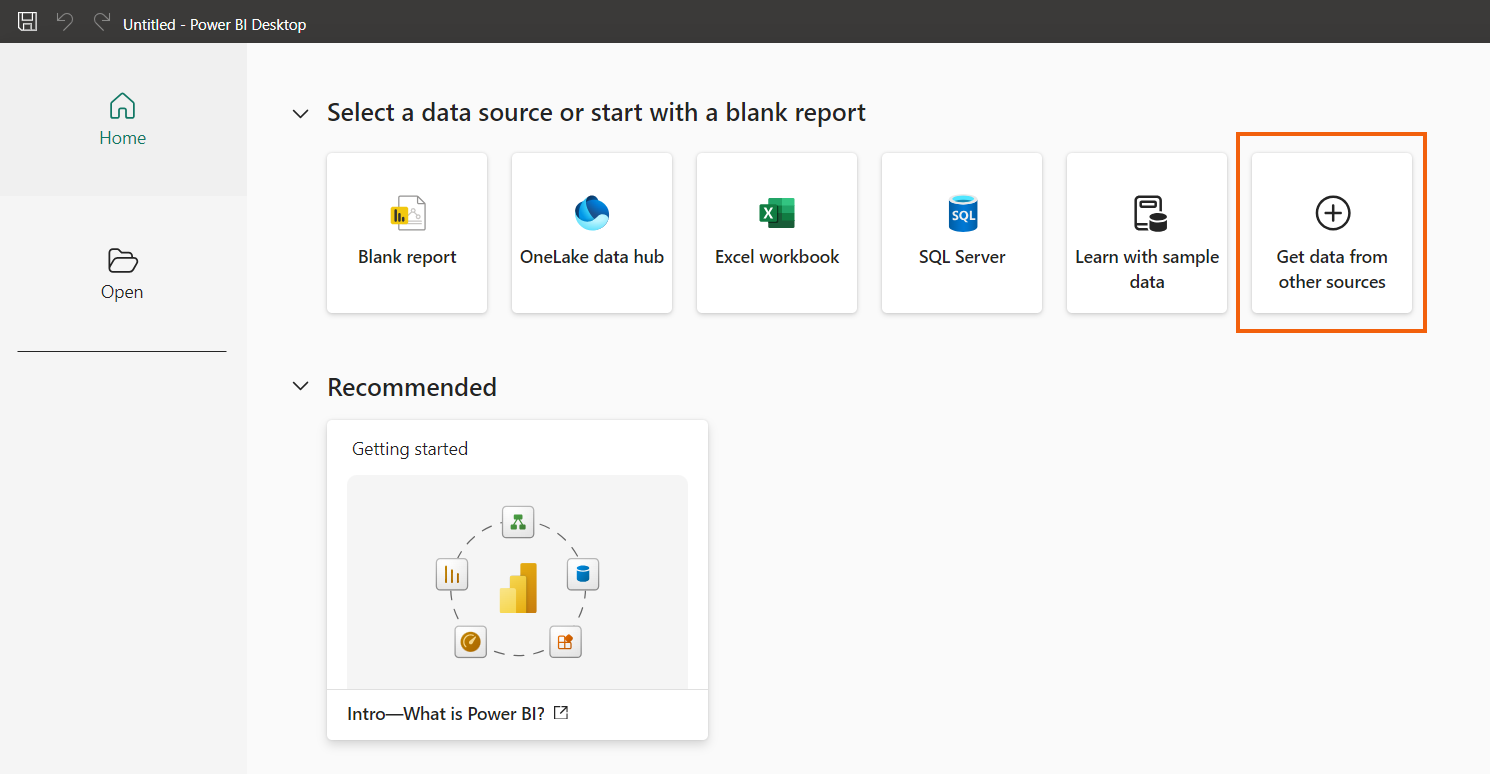1490x774 pixels.
Task: Click the Excel workbook icon
Action: point(777,213)
